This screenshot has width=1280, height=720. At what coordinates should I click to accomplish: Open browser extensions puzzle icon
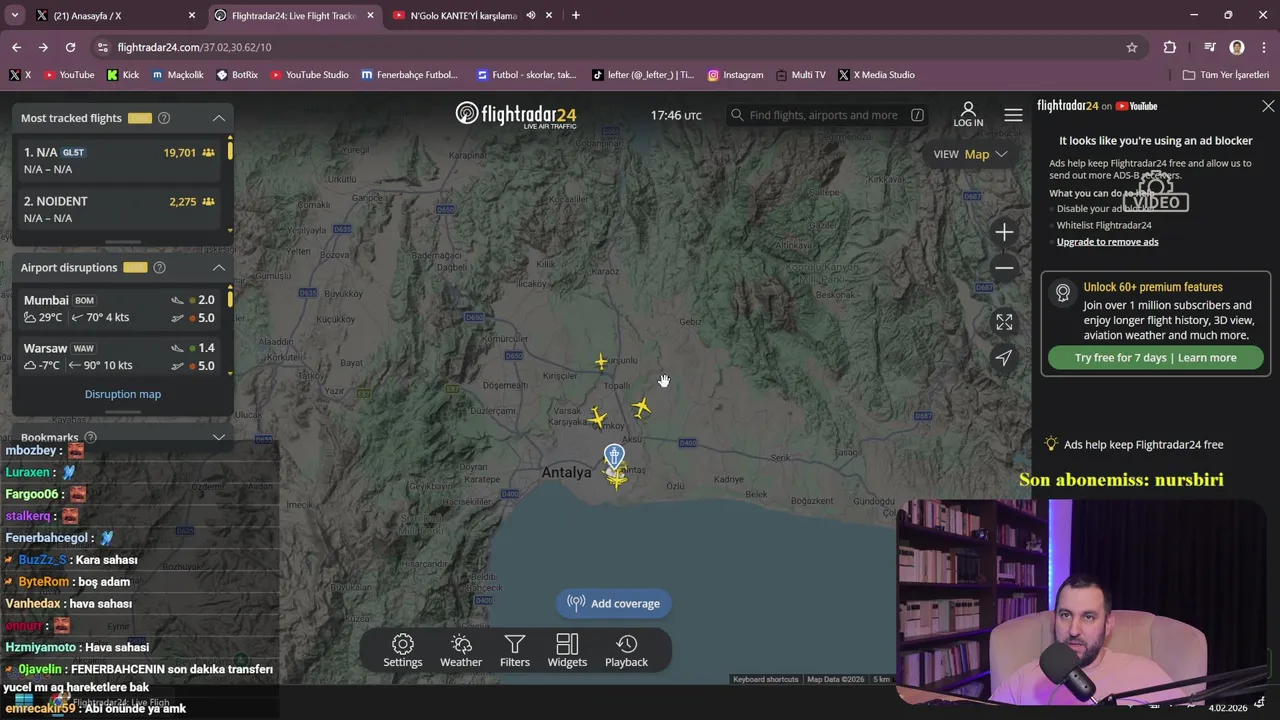tap(1170, 47)
